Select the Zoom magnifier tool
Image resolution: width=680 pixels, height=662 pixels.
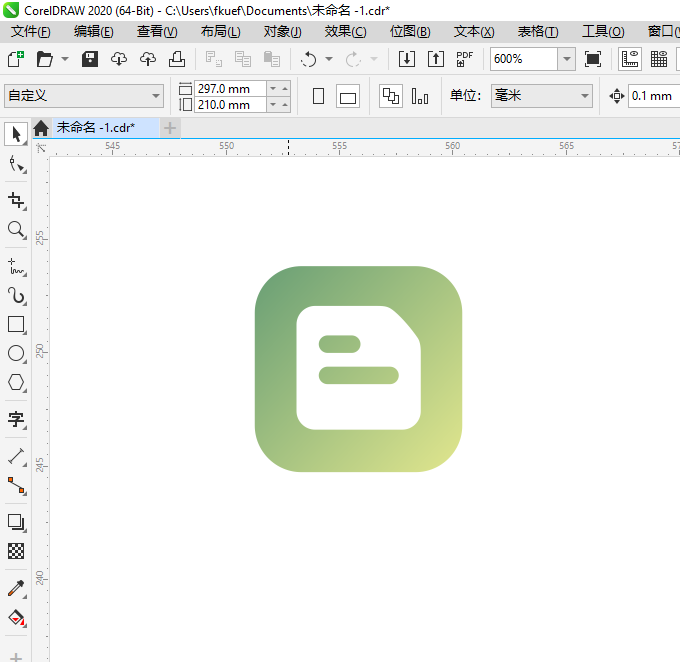pos(16,229)
